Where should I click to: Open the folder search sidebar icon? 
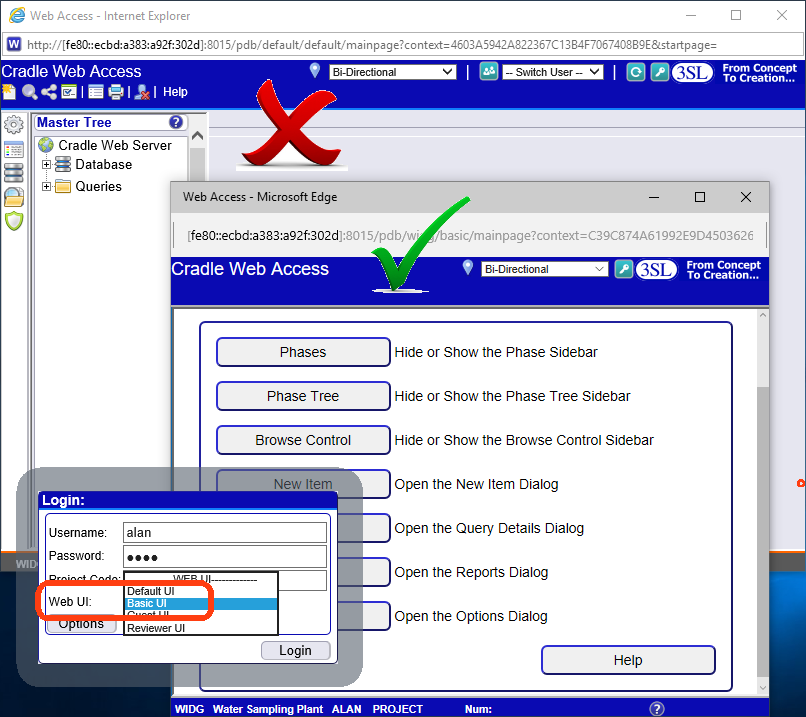pyautogui.click(x=13, y=197)
